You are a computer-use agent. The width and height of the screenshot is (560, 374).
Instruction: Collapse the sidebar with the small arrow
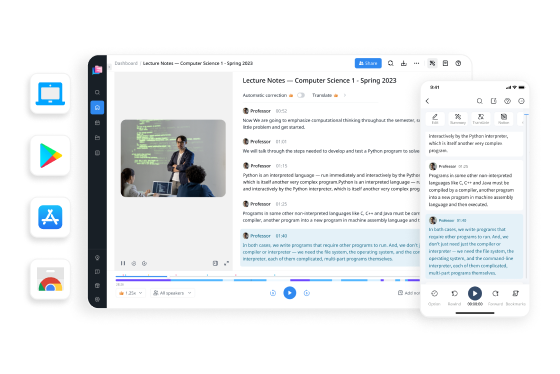(x=110, y=67)
